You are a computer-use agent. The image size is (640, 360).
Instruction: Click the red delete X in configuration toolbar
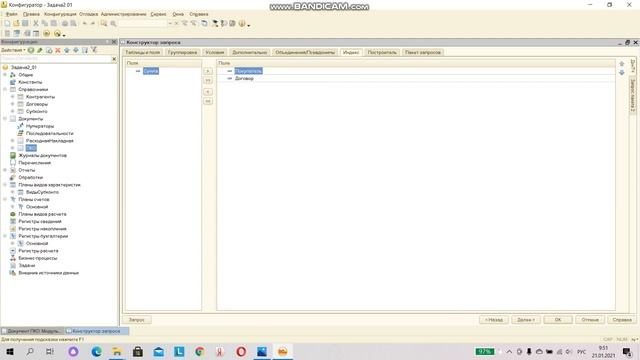click(x=58, y=50)
